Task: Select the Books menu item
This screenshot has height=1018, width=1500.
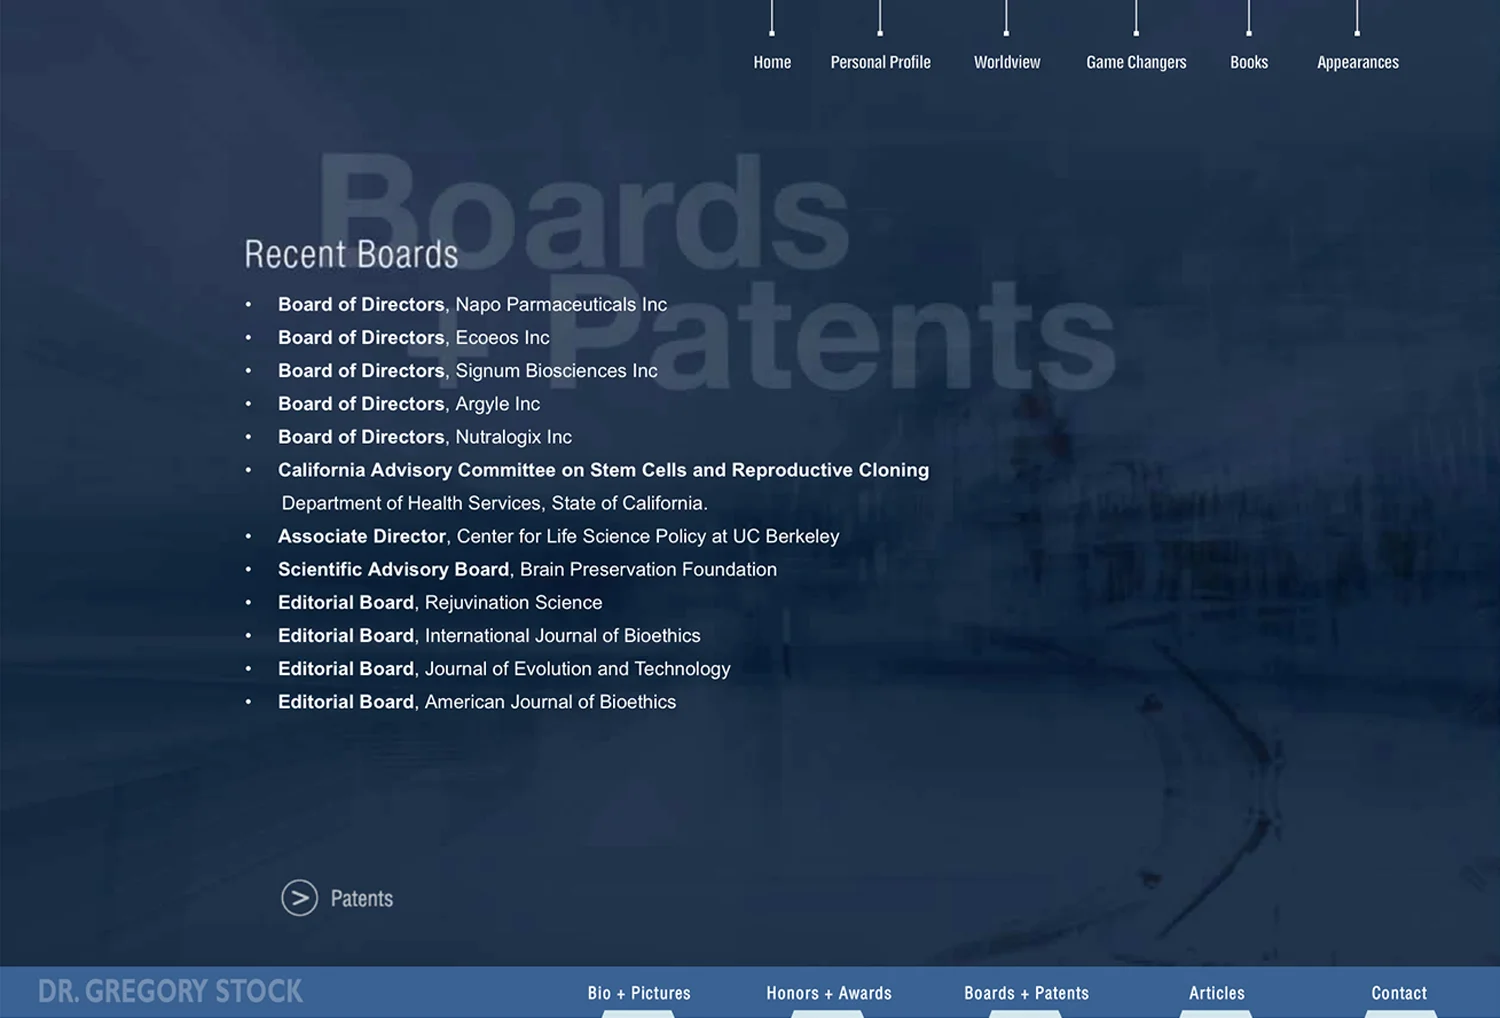Action: click(x=1249, y=62)
